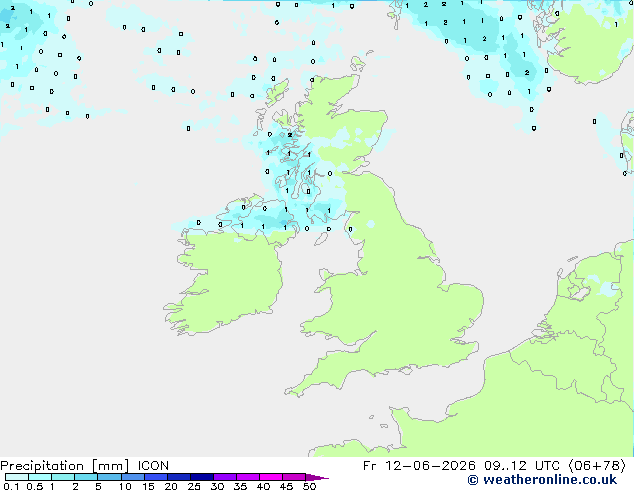Click the legend value label '0.1'
This screenshot has height=490, width=634.
(11, 486)
